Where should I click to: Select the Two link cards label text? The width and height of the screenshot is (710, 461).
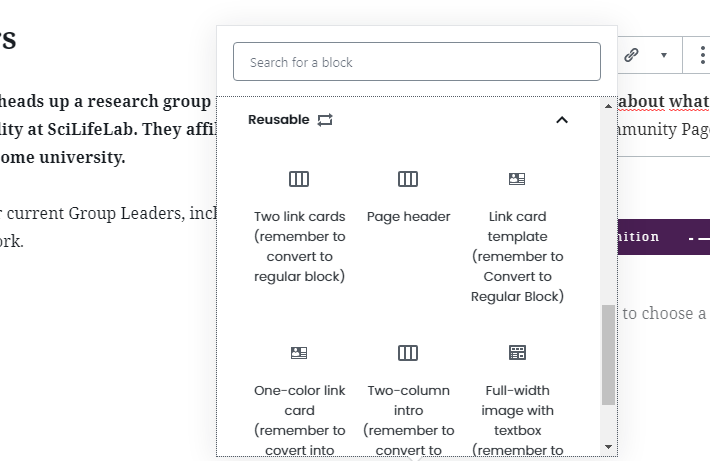pyautogui.click(x=299, y=246)
